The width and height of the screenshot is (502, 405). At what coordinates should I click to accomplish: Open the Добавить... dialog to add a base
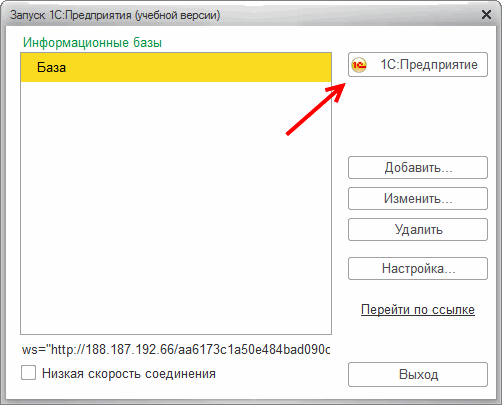(418, 167)
